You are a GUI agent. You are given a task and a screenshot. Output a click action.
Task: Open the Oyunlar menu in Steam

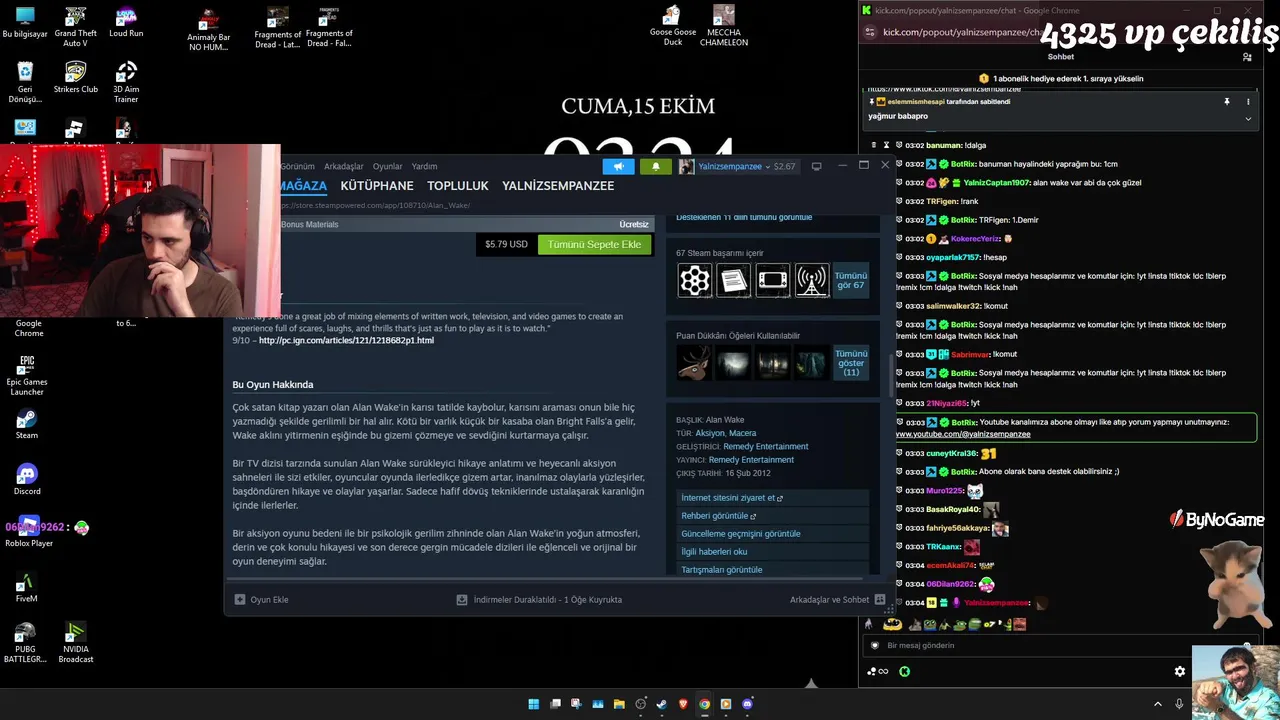pyautogui.click(x=388, y=166)
